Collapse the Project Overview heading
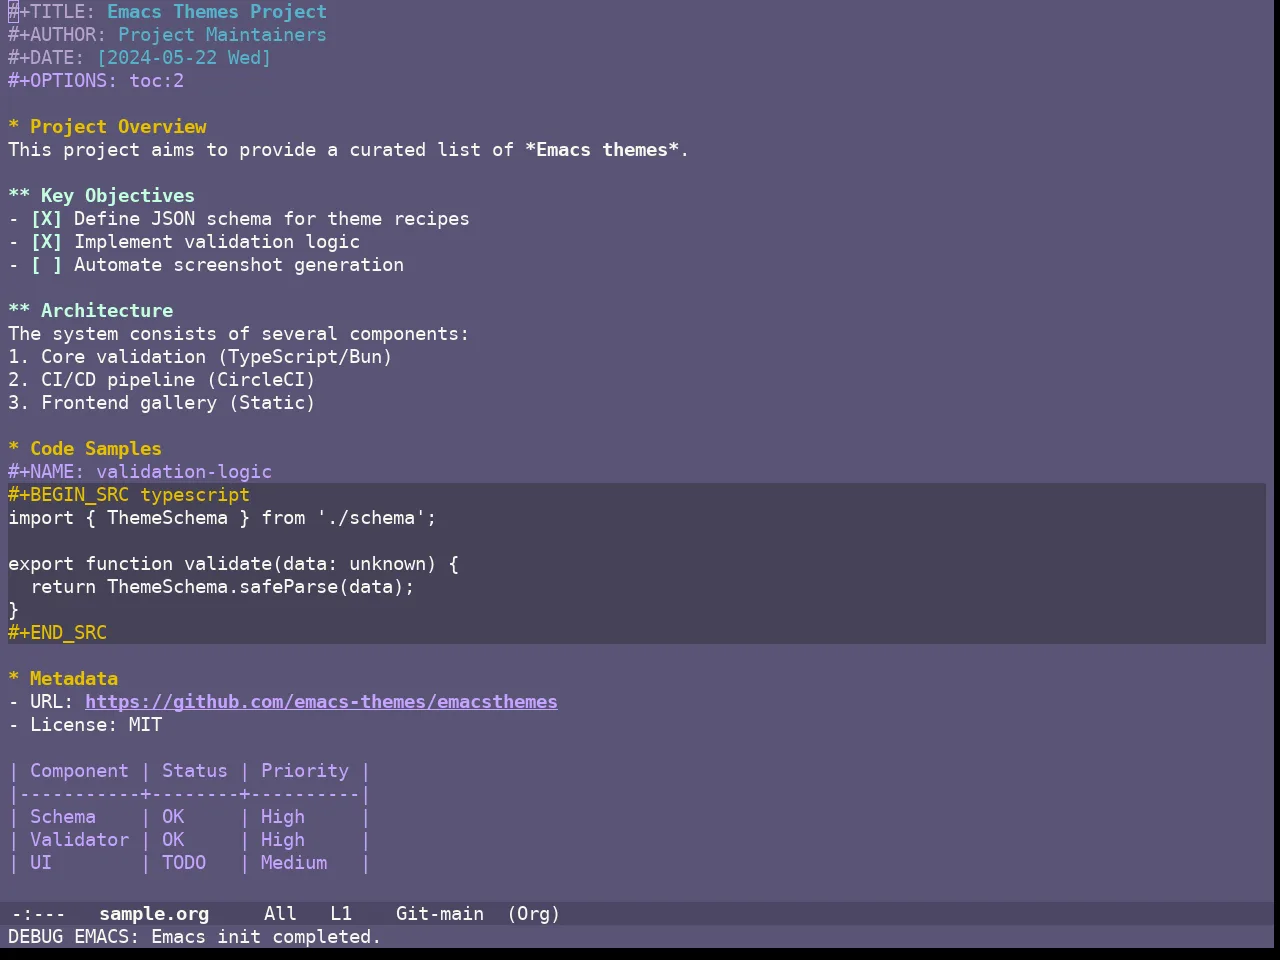The image size is (1280, 960). click(107, 127)
